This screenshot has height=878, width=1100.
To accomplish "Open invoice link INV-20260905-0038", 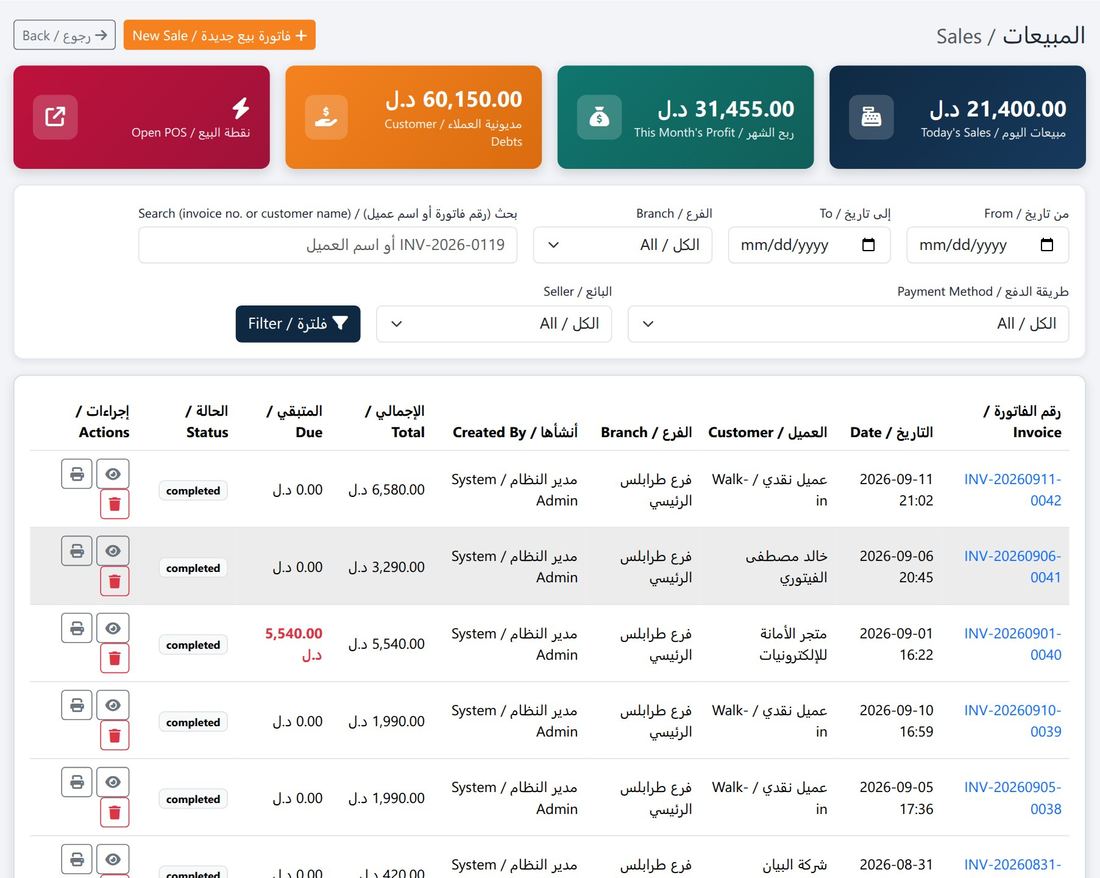I will click(x=1012, y=798).
